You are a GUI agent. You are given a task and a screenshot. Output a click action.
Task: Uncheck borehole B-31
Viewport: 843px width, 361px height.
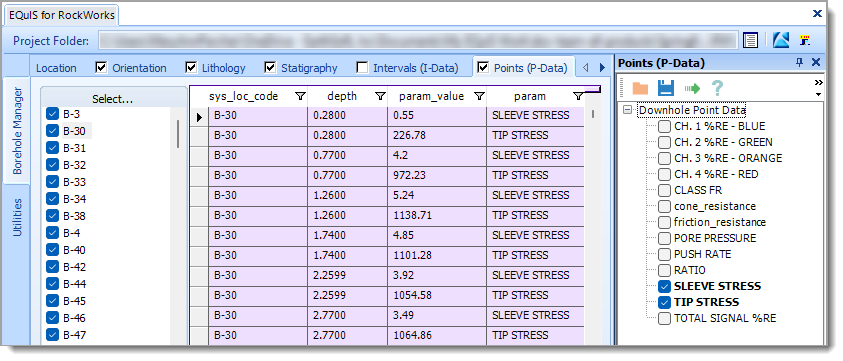click(52, 147)
